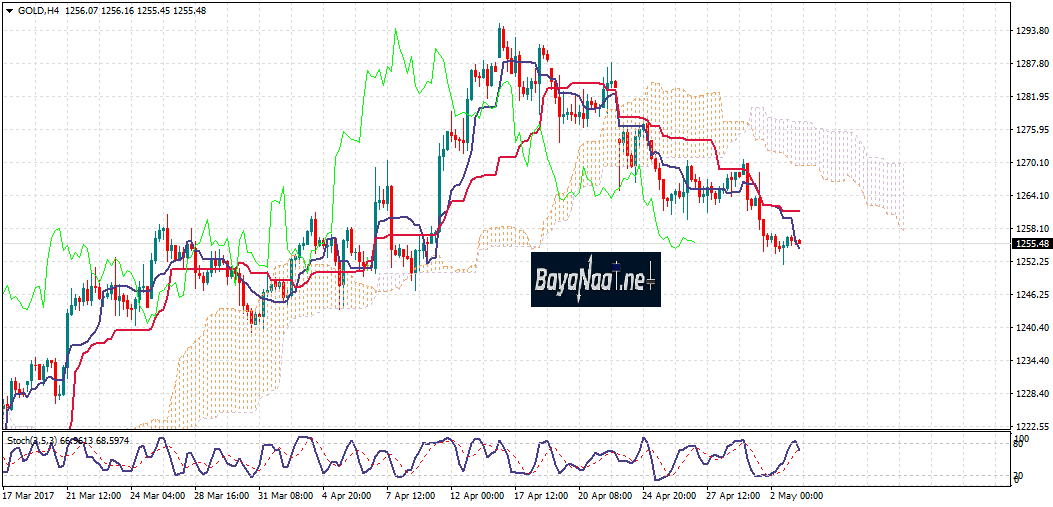Click the 100 level on stochastic scale
The width and height of the screenshot is (1053, 507).
[x=1021, y=439]
